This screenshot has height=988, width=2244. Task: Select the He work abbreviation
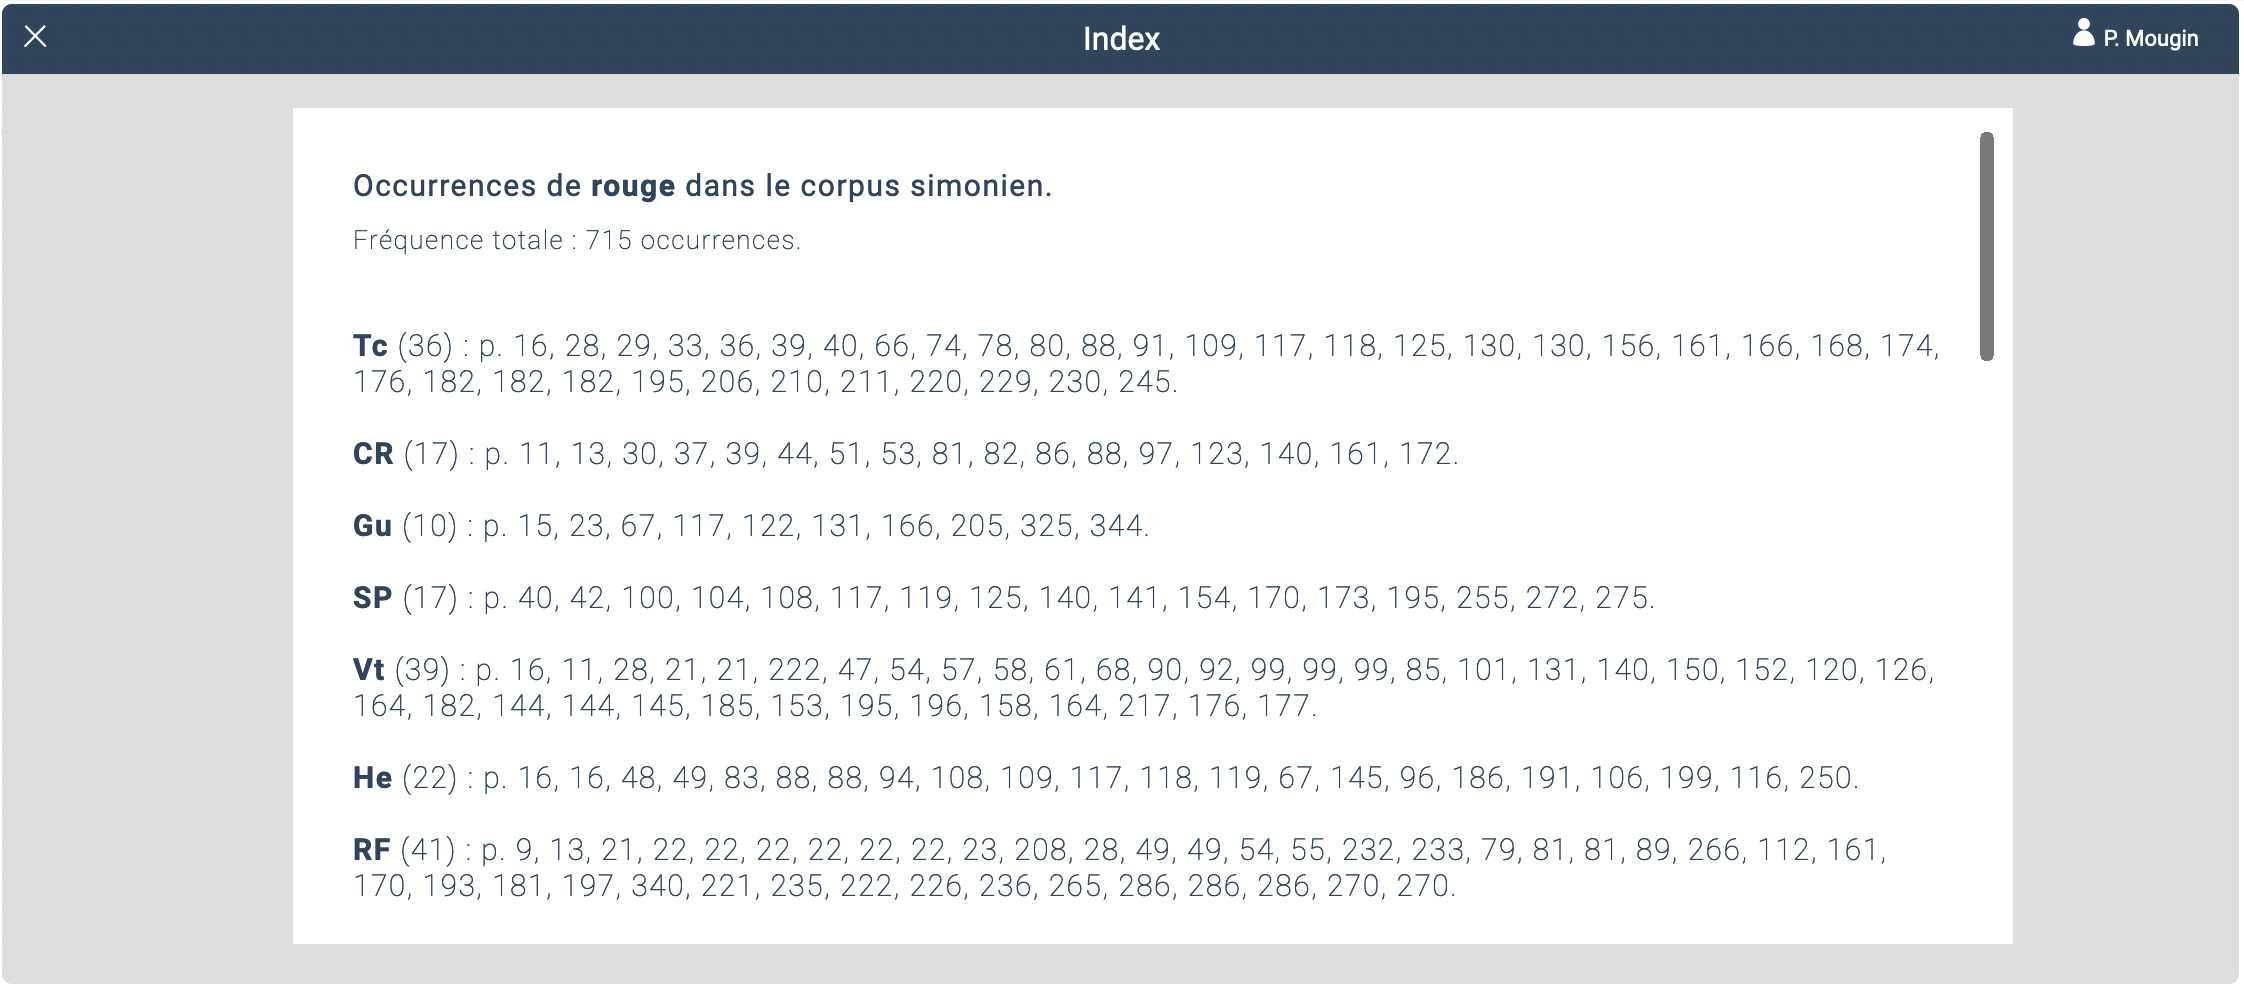[372, 778]
